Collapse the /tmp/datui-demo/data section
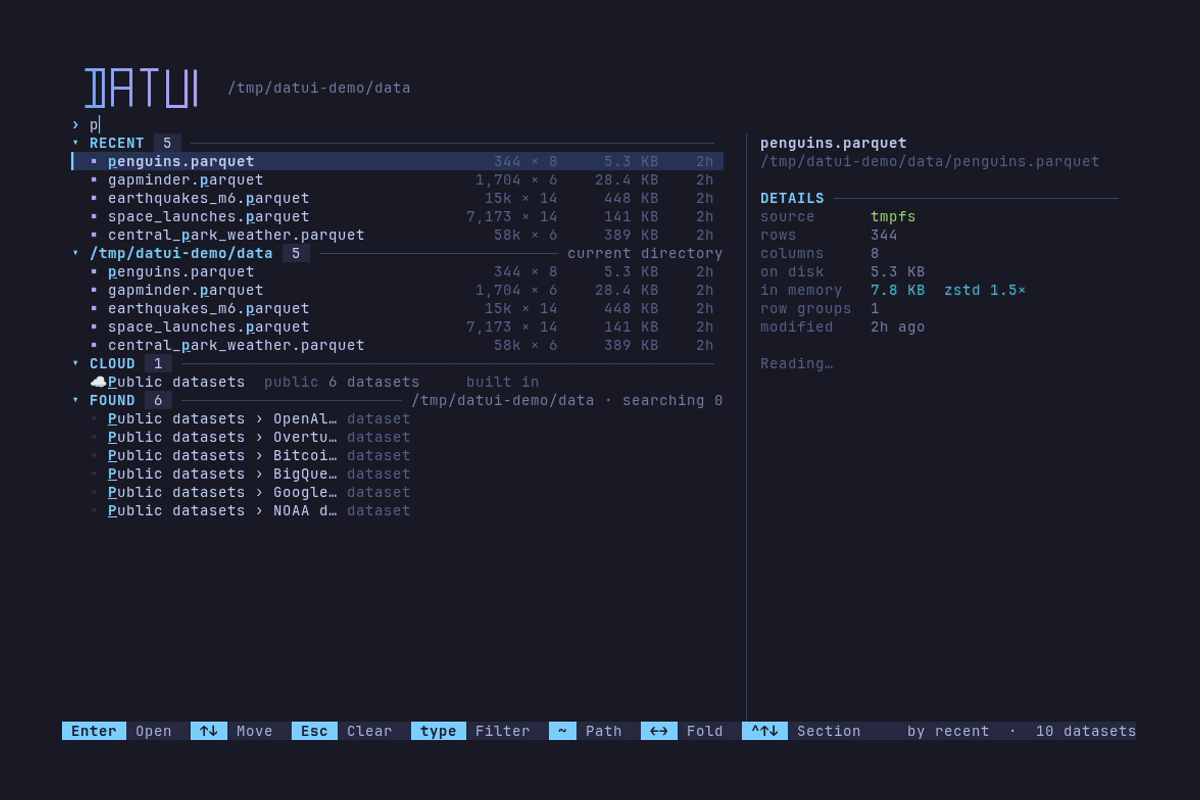Screen dimensions: 1200x800 (x=76, y=253)
